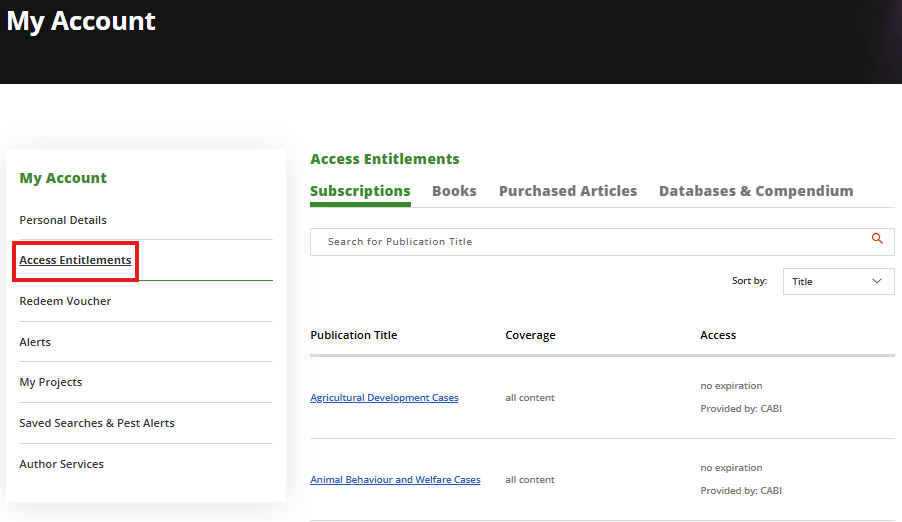902x522 pixels.
Task: Click the Access column header
Action: tap(718, 335)
